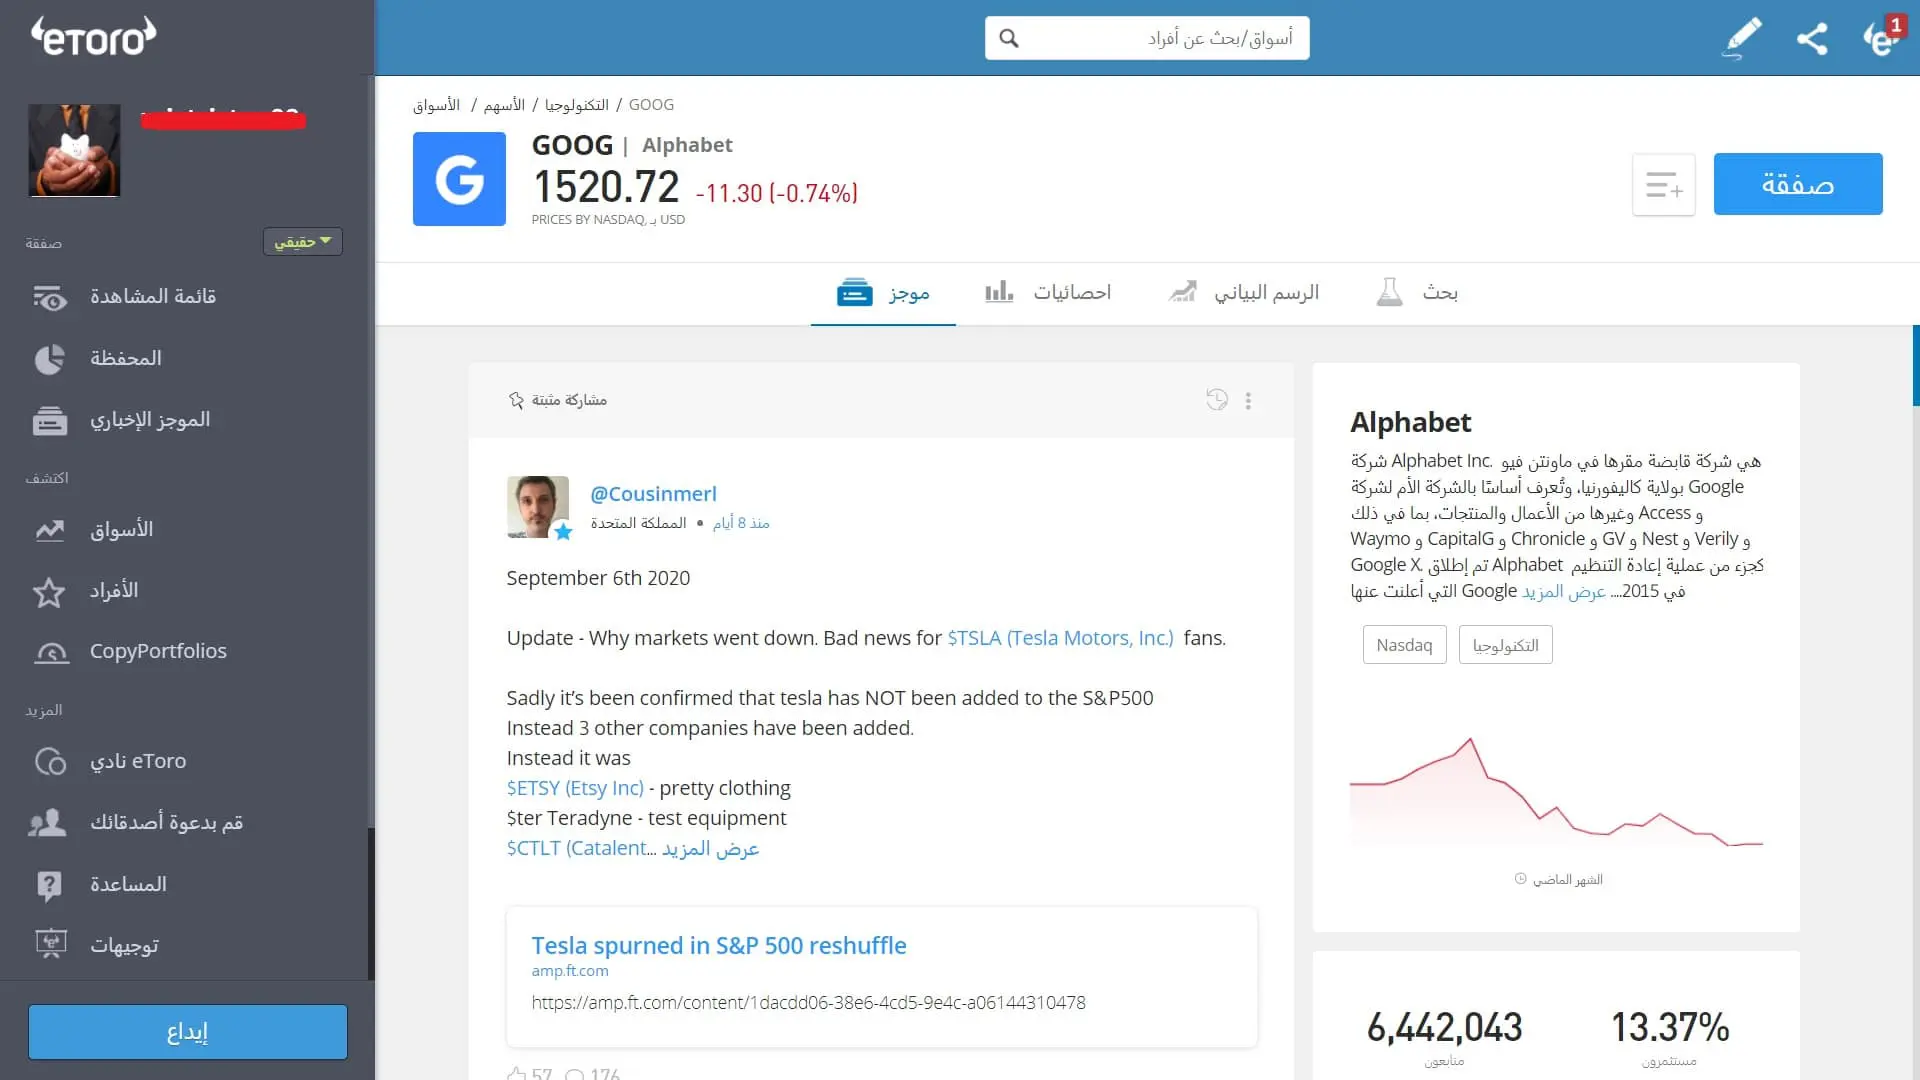Open Help (المساعدة) from the sidebar

tap(50, 884)
